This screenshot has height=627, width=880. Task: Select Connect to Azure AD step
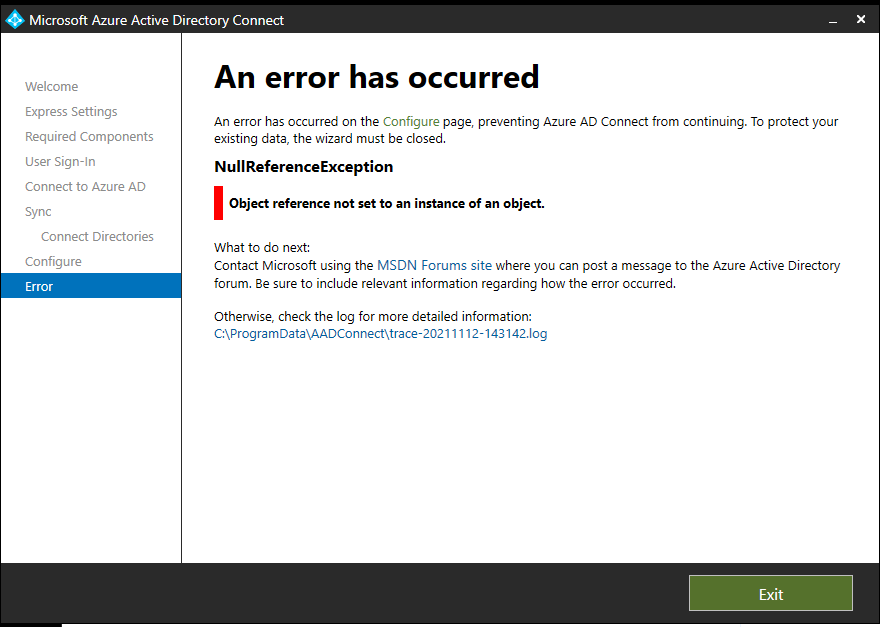pyautogui.click(x=85, y=186)
